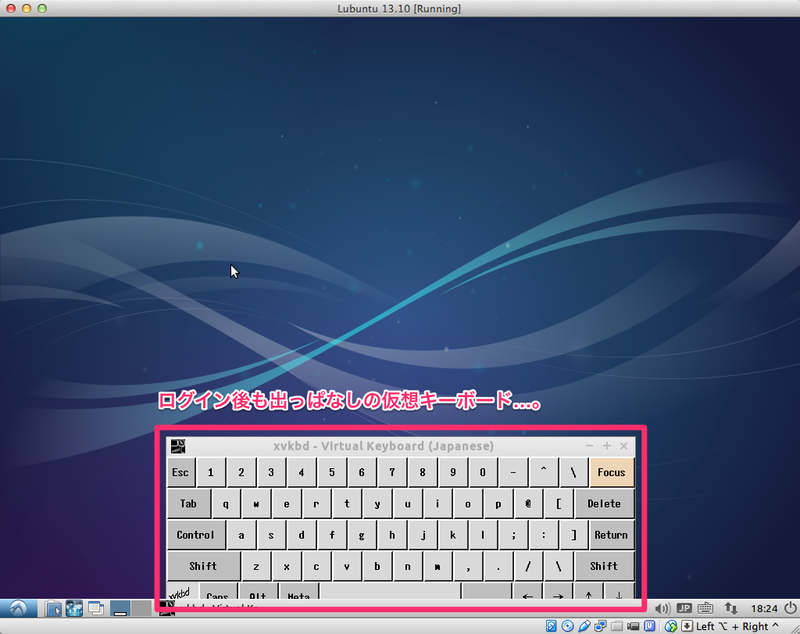This screenshot has width=800, height=634.
Task: Click the number 0 key
Action: [483, 472]
